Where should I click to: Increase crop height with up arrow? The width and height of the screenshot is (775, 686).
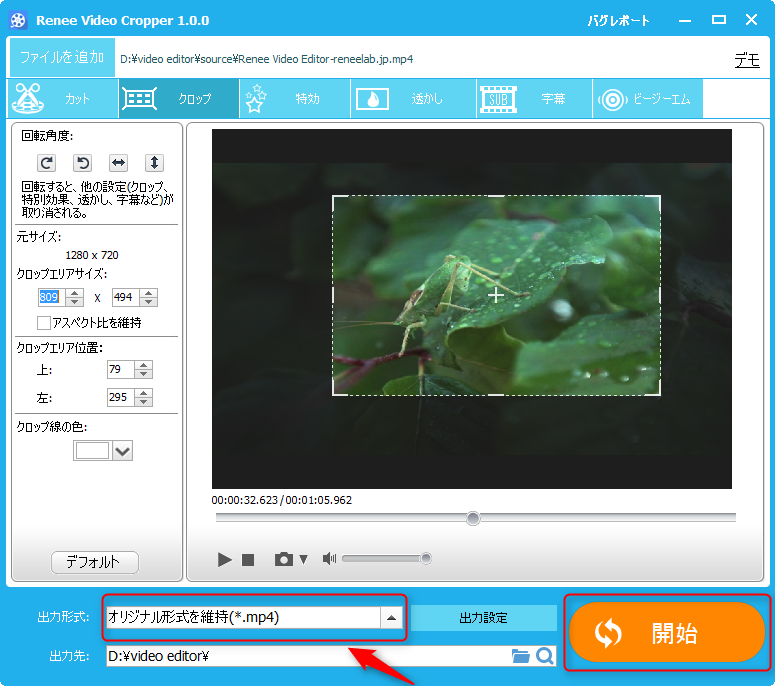[148, 293]
